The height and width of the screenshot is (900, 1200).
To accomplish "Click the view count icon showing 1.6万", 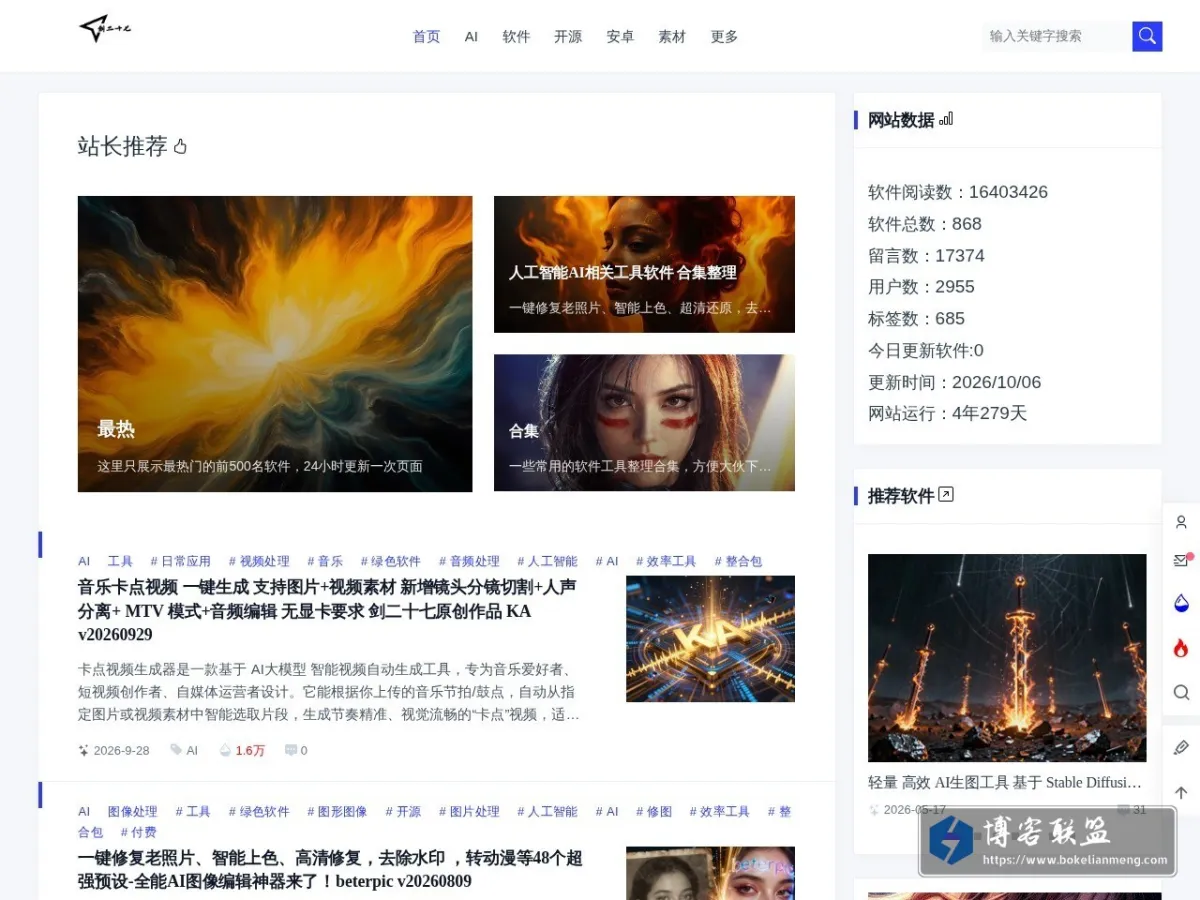I will pos(225,750).
